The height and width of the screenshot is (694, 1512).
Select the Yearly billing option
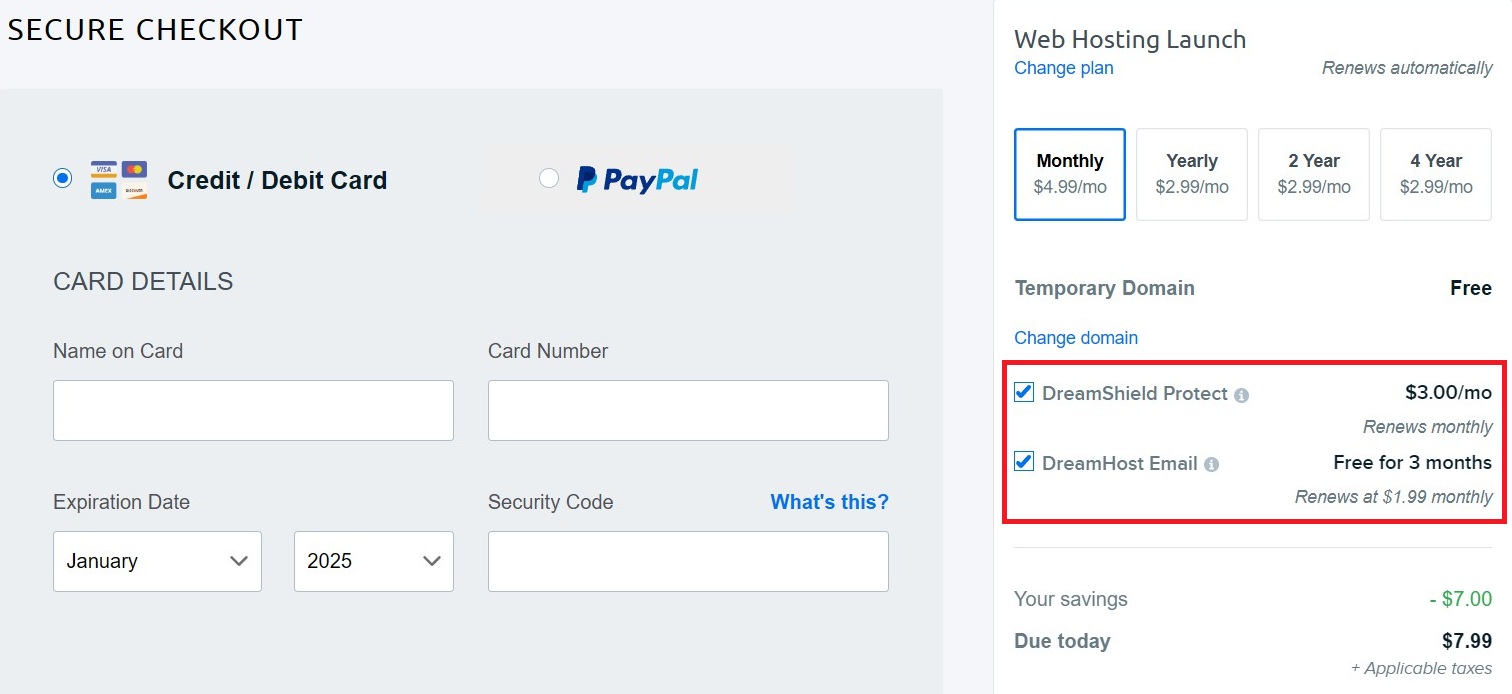(x=1191, y=174)
